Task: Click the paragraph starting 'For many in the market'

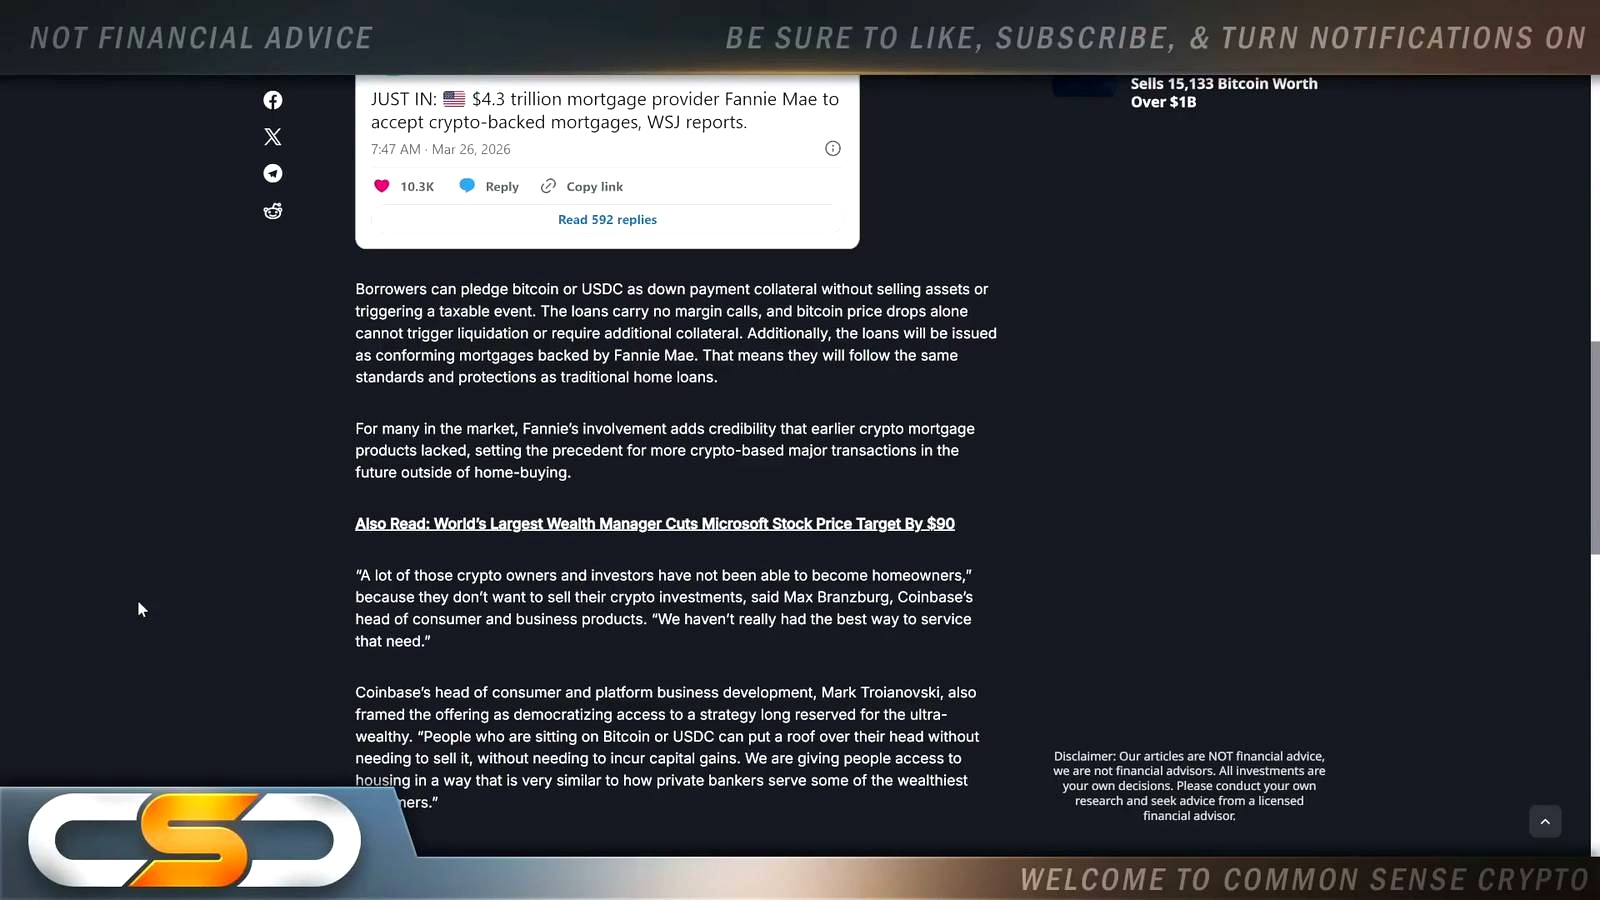Action: [665, 450]
